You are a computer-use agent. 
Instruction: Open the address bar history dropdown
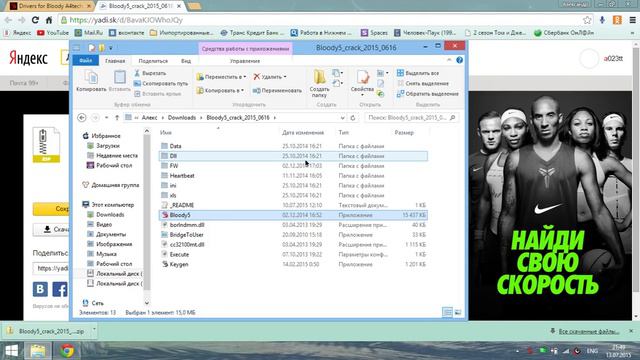pyautogui.click(x=342, y=118)
